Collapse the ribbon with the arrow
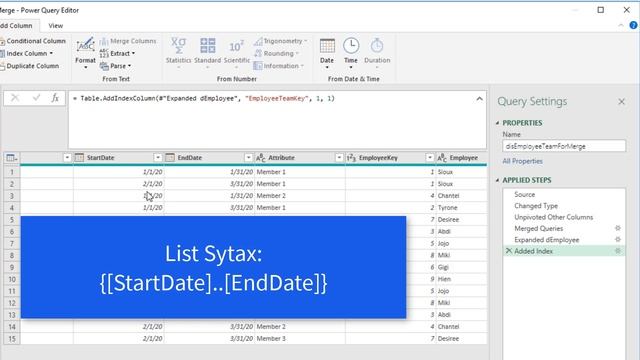This screenshot has width=640, height=360. (621, 25)
